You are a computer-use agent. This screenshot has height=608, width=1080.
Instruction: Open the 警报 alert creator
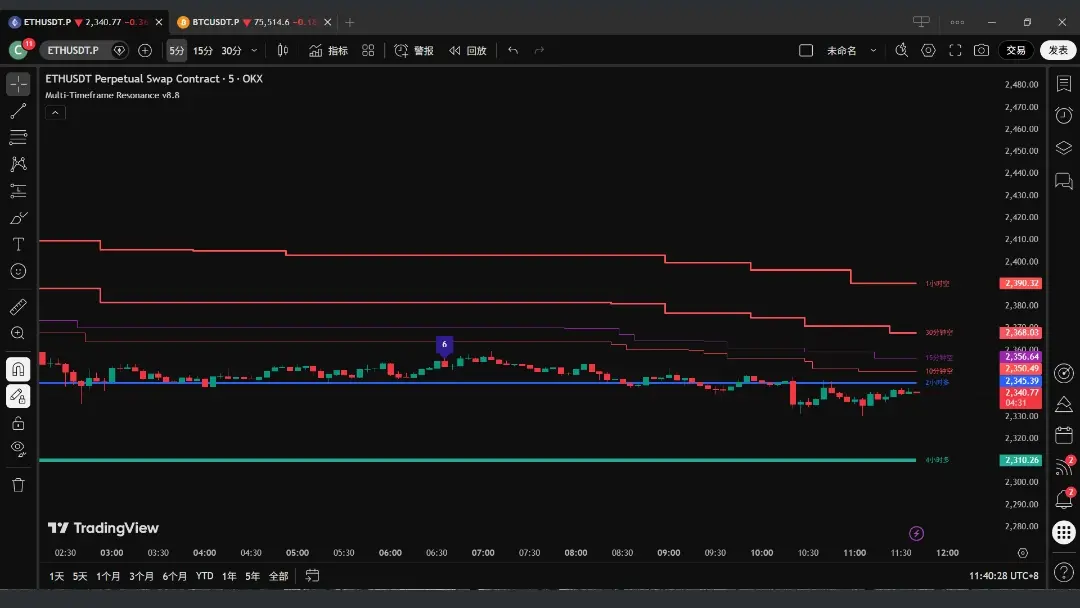coord(414,50)
